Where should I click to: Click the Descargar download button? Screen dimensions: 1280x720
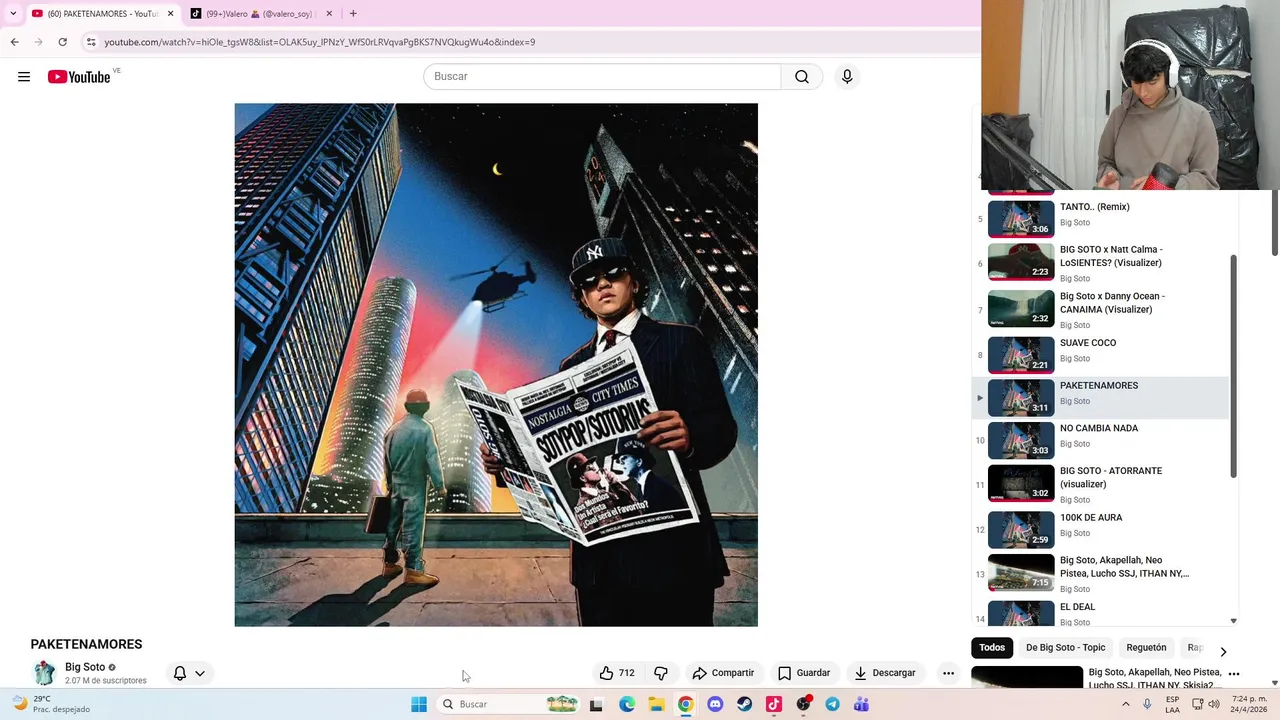[x=886, y=673]
